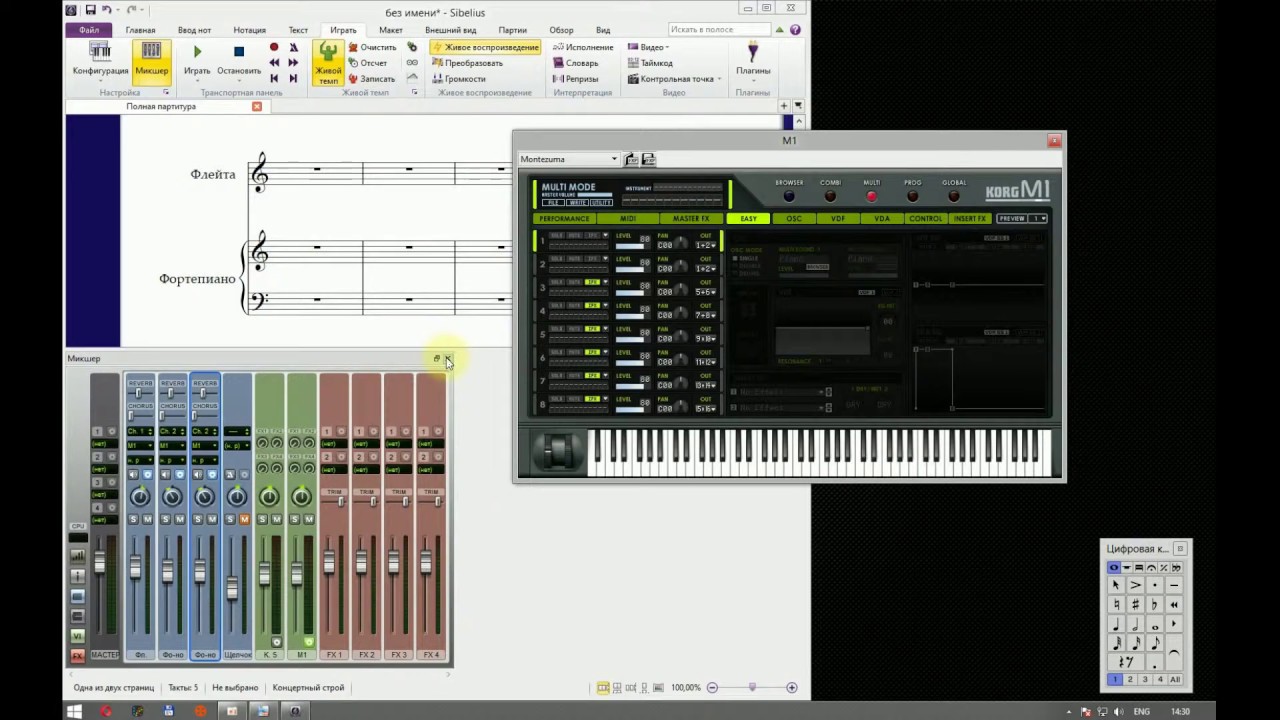Click the МАСТЕР volume fader
Image resolution: width=1280 pixels, height=720 pixels.
[x=99, y=563]
